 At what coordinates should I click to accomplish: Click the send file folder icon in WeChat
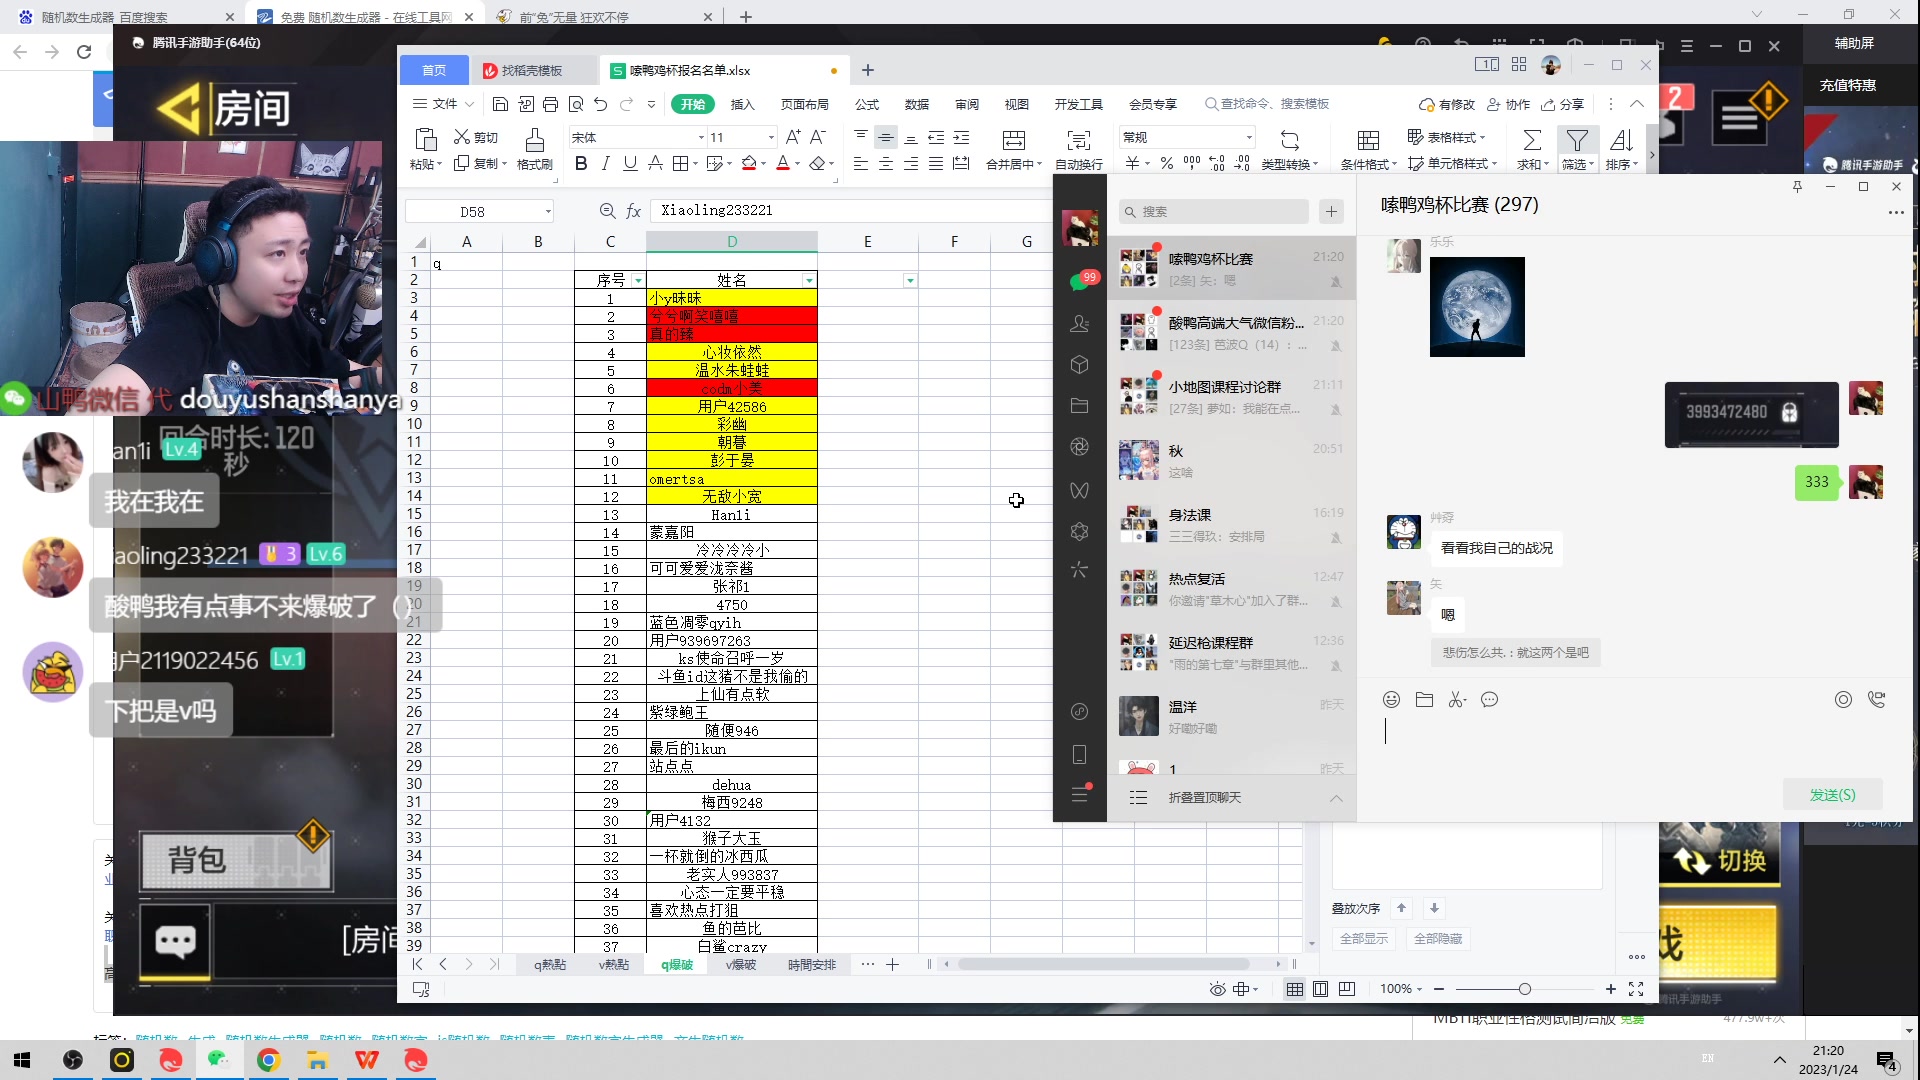click(x=1424, y=699)
